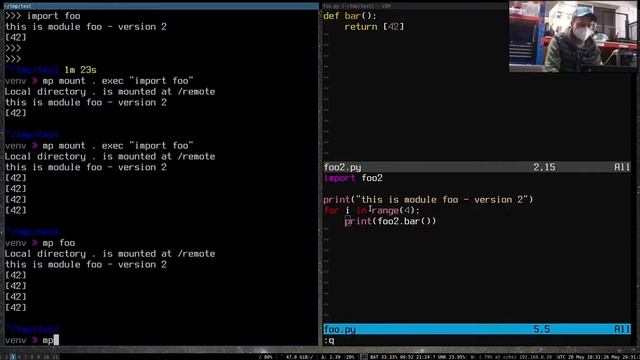Click the mp mount command below '1m 23s'
This screenshot has width=640, height=360.
pos(118,81)
